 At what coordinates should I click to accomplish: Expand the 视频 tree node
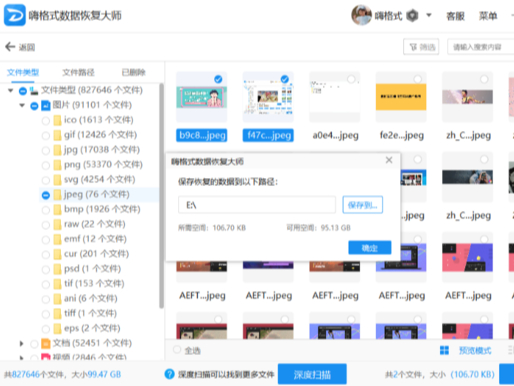tap(21, 358)
